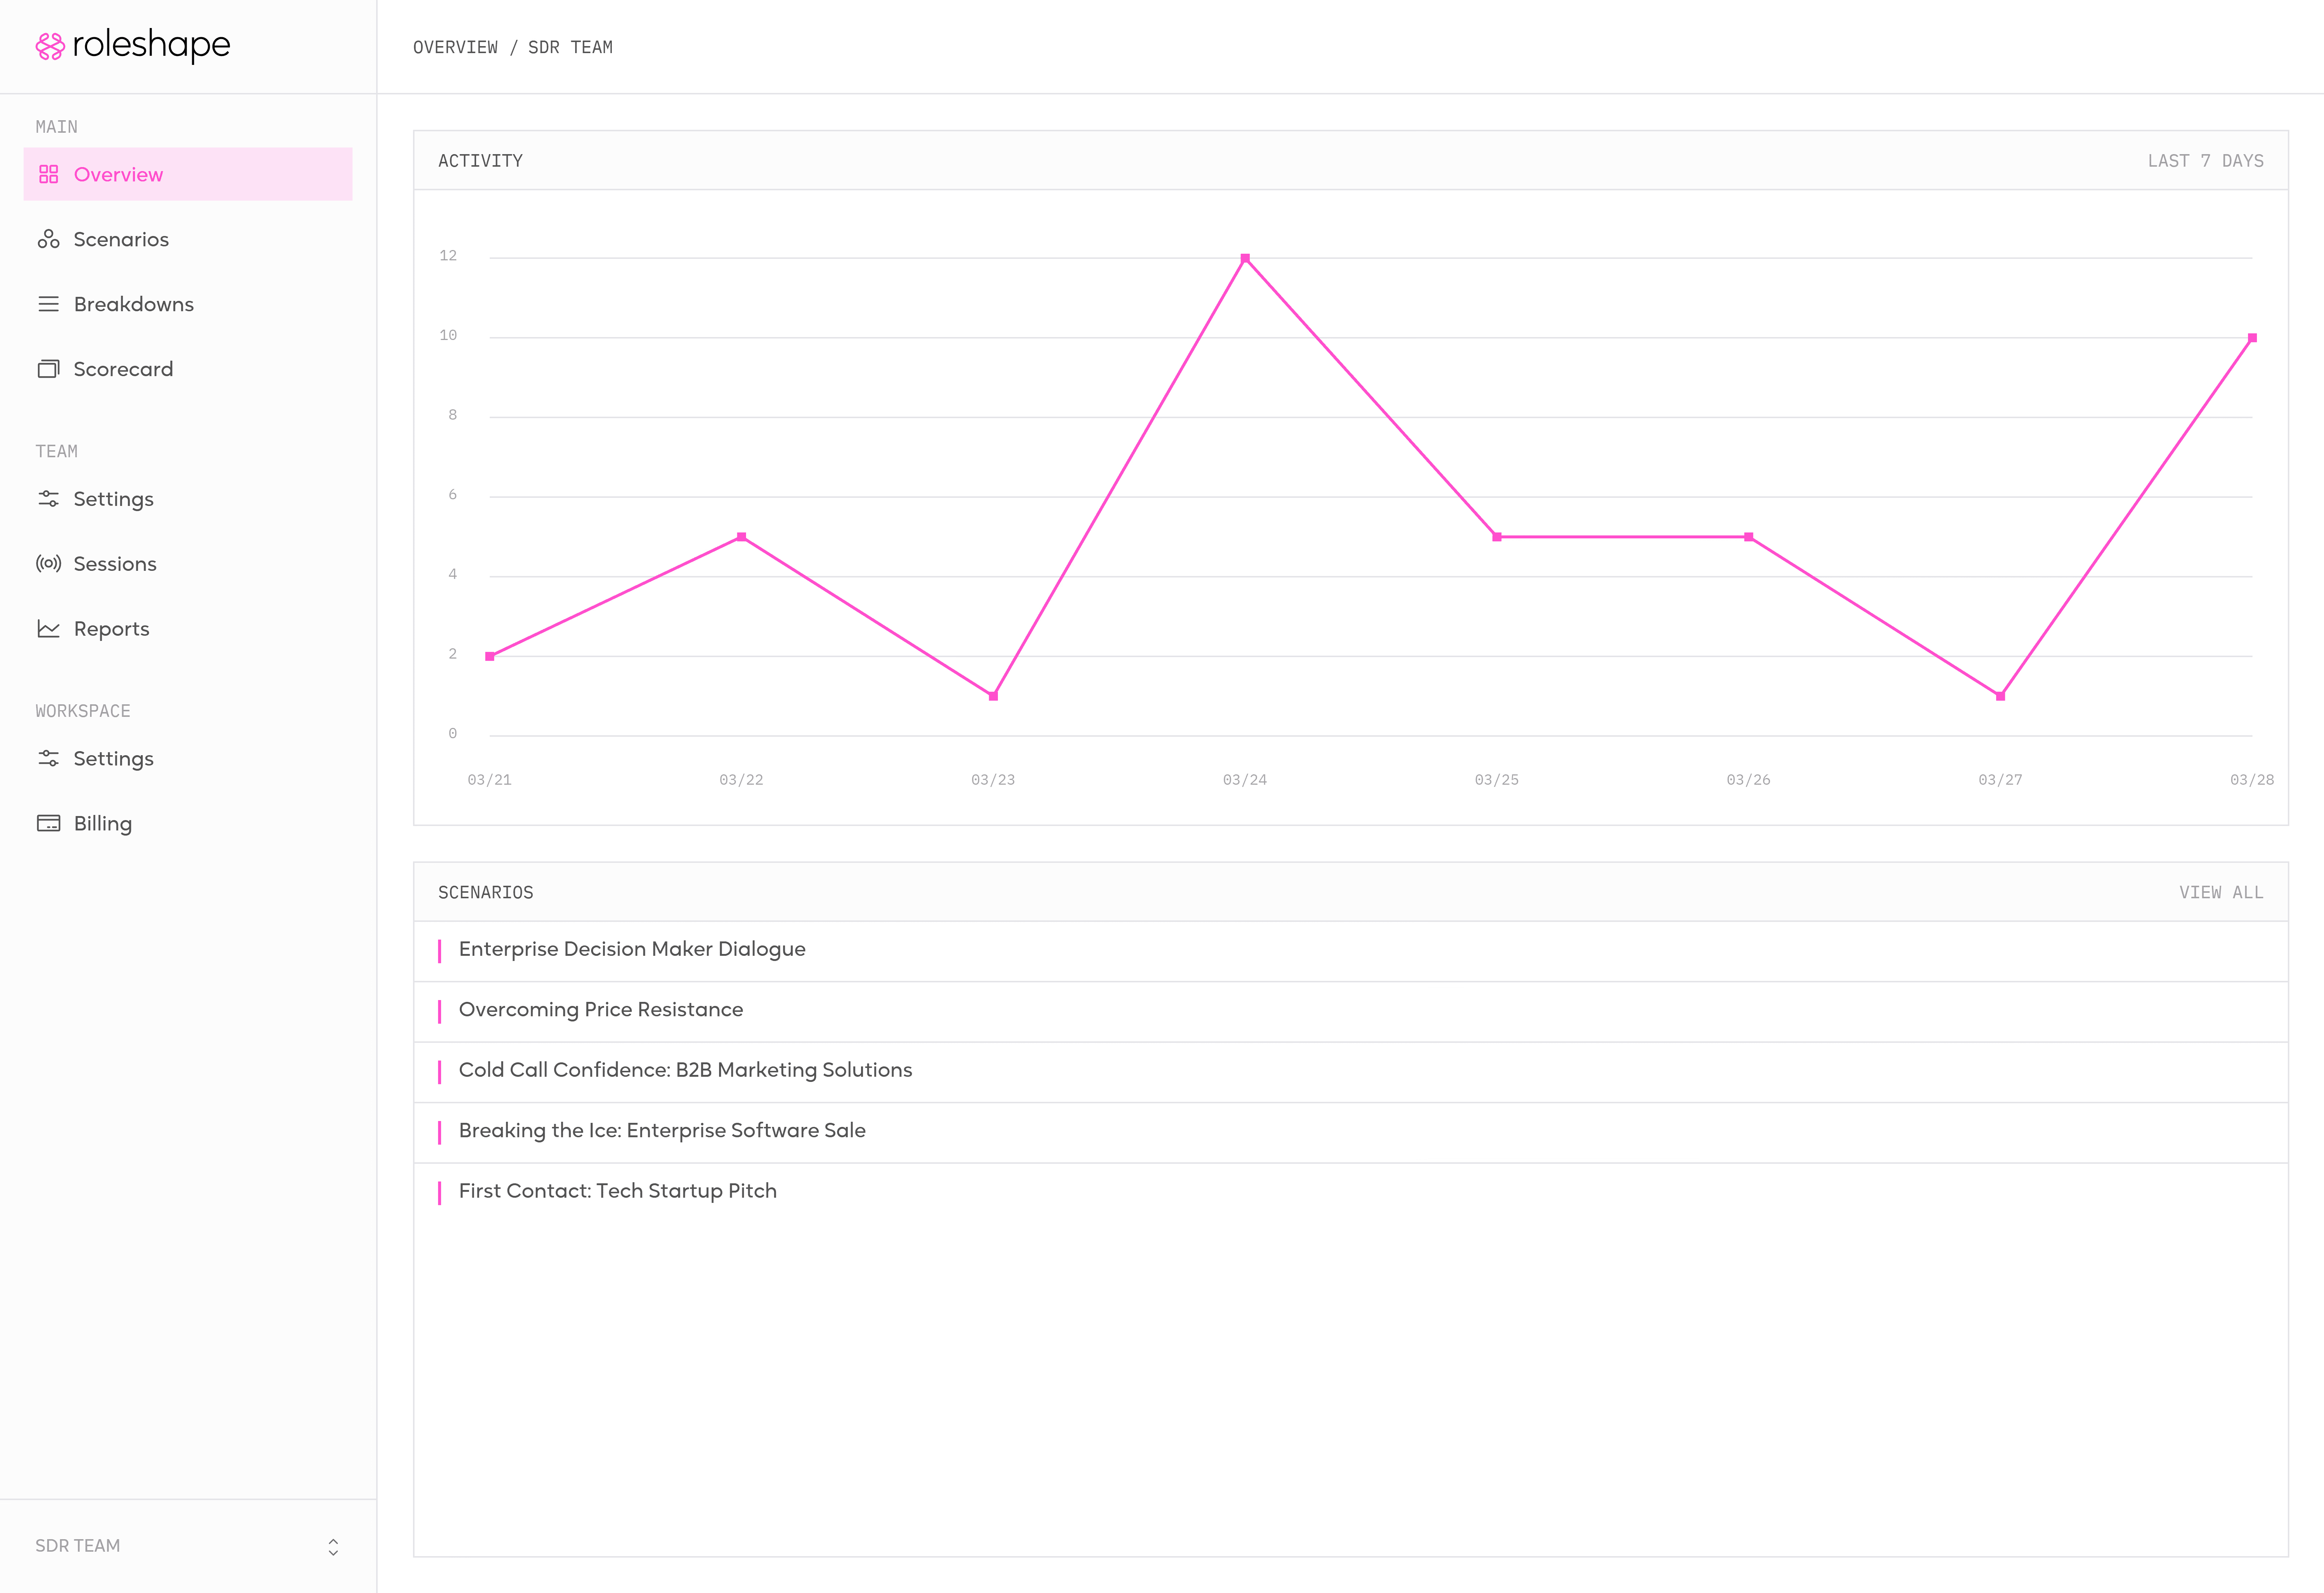Click the roleshape logo icon
Screen dimensions: 2324x1593
(50, 46)
